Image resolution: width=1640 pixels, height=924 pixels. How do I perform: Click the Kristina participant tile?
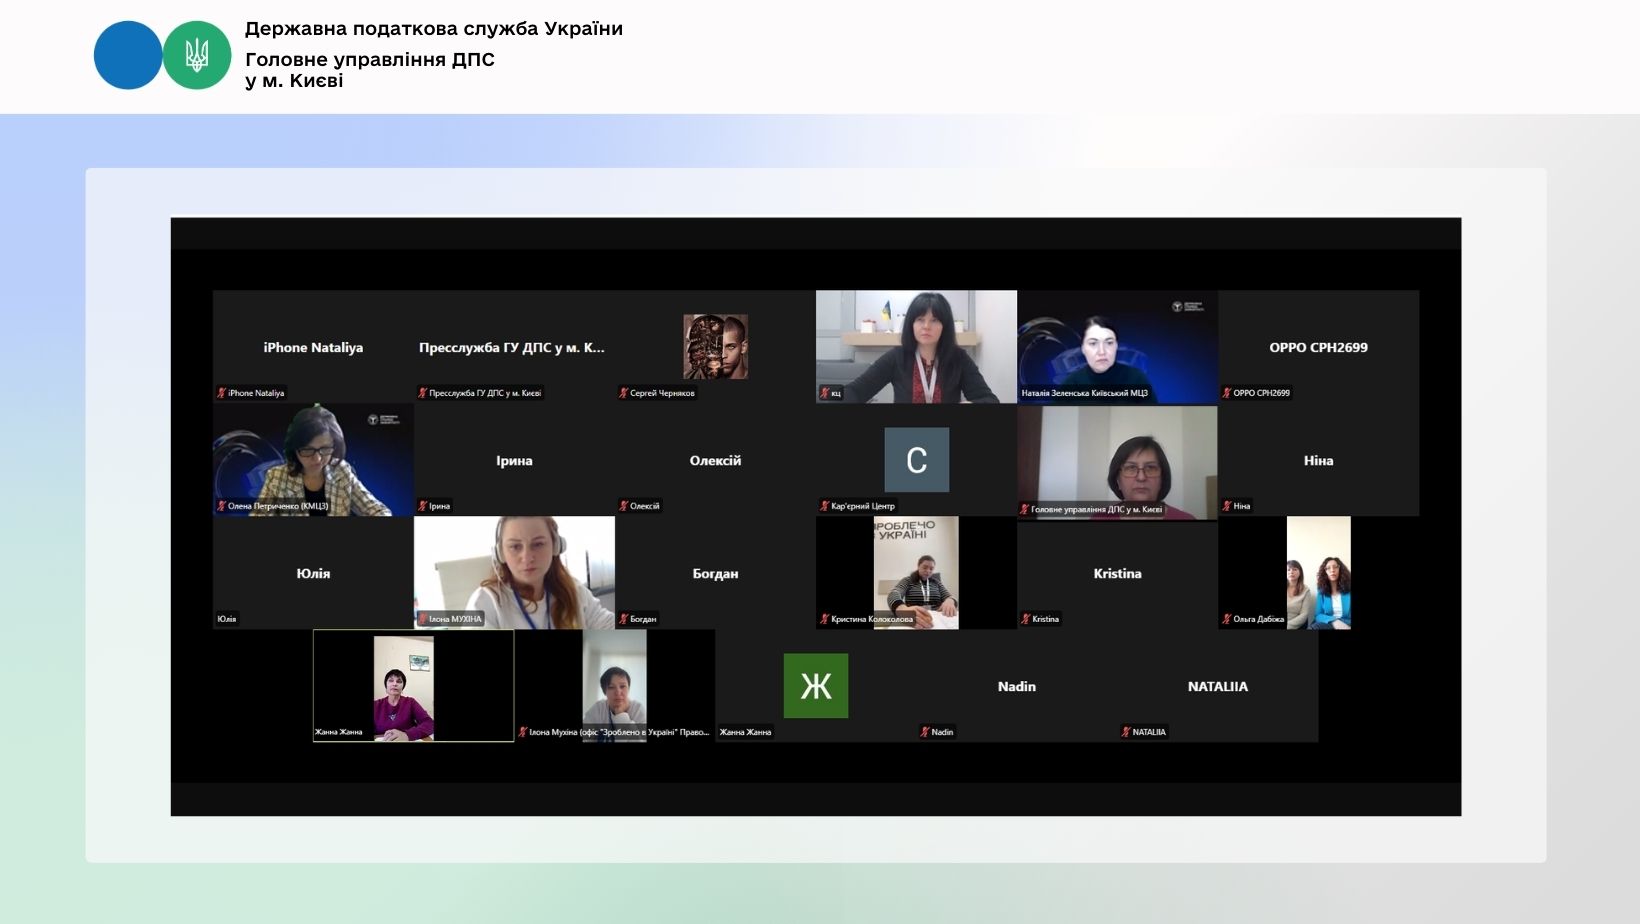click(x=1117, y=573)
